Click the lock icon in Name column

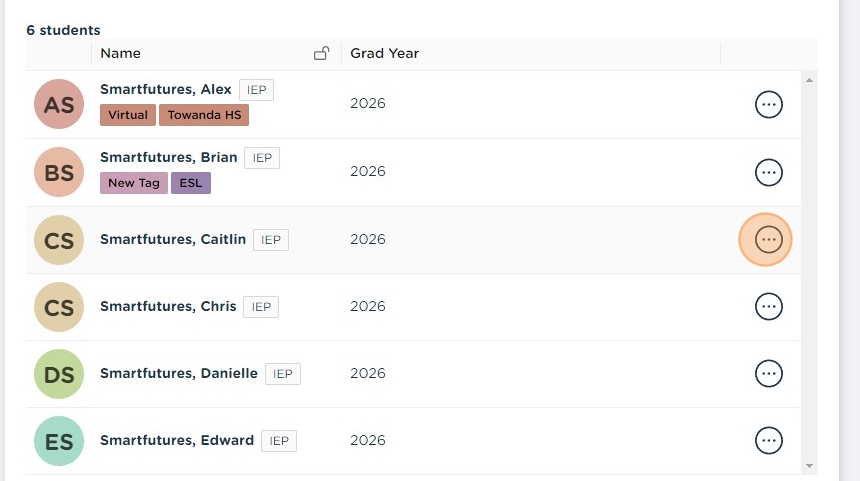point(321,53)
